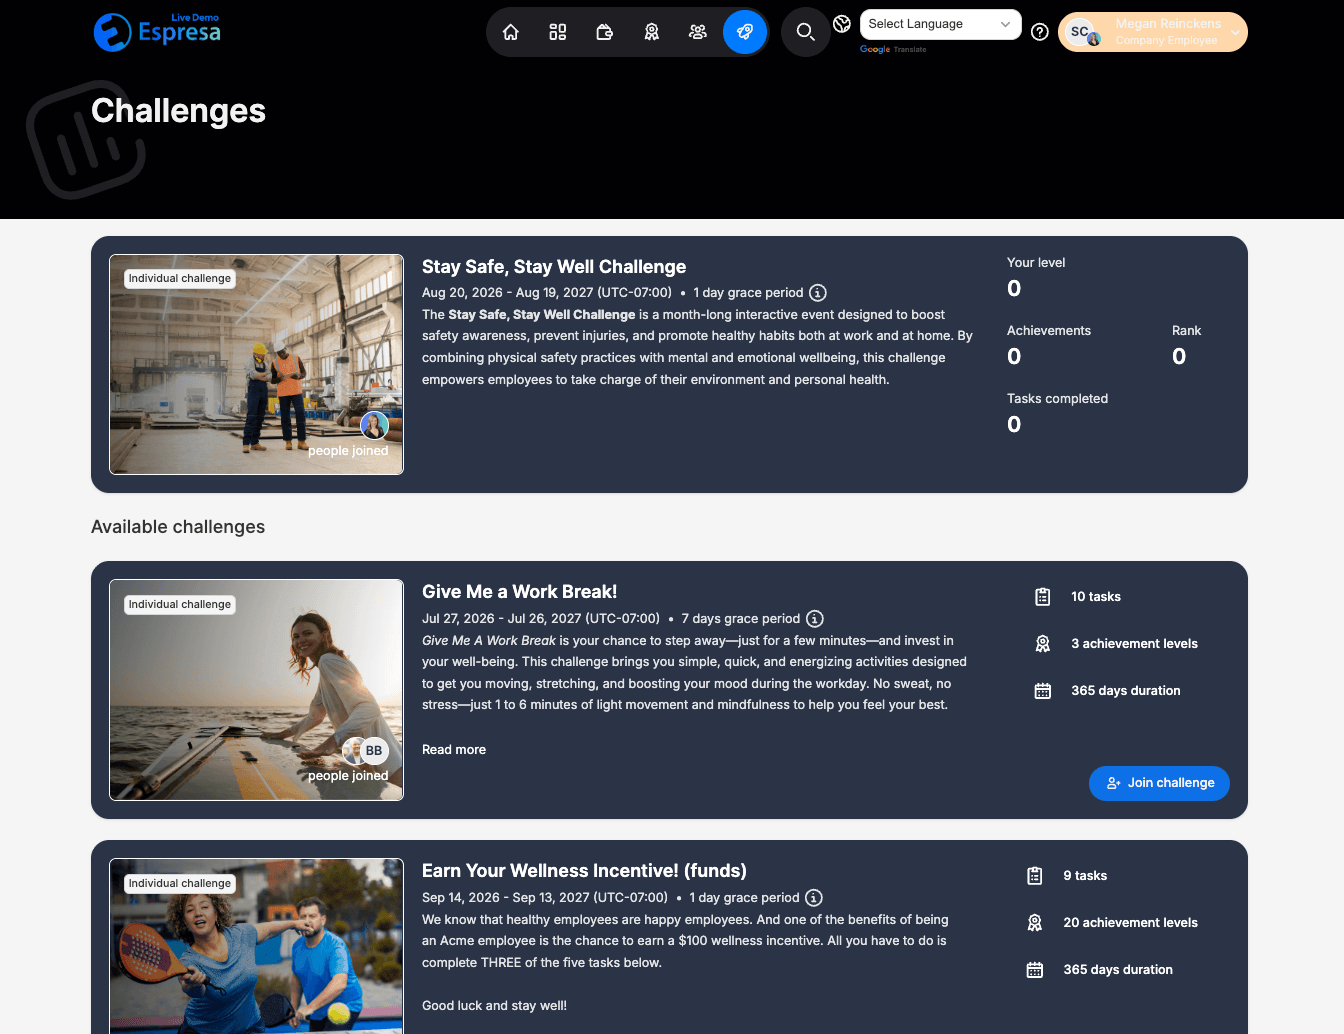Go to the Home nav icon
The height and width of the screenshot is (1034, 1344).
[x=511, y=32]
